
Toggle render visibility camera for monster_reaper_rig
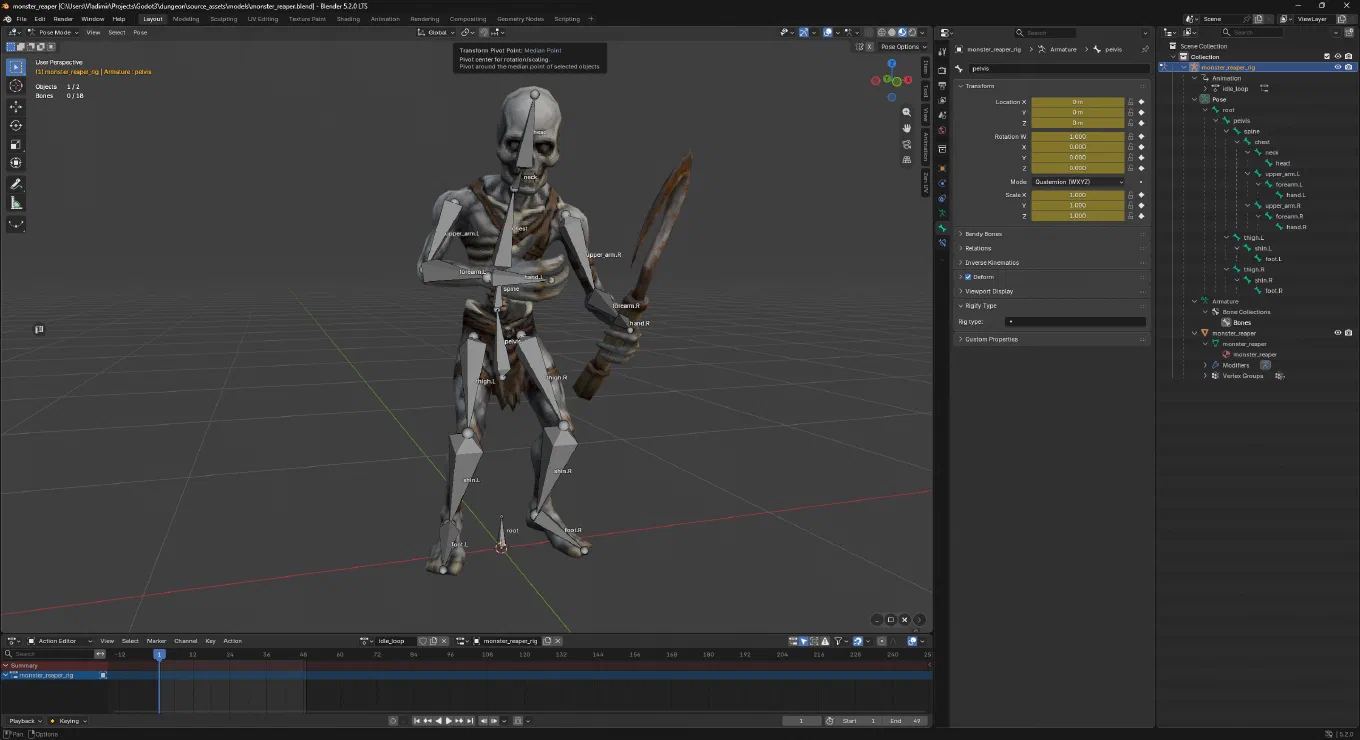coord(1348,67)
